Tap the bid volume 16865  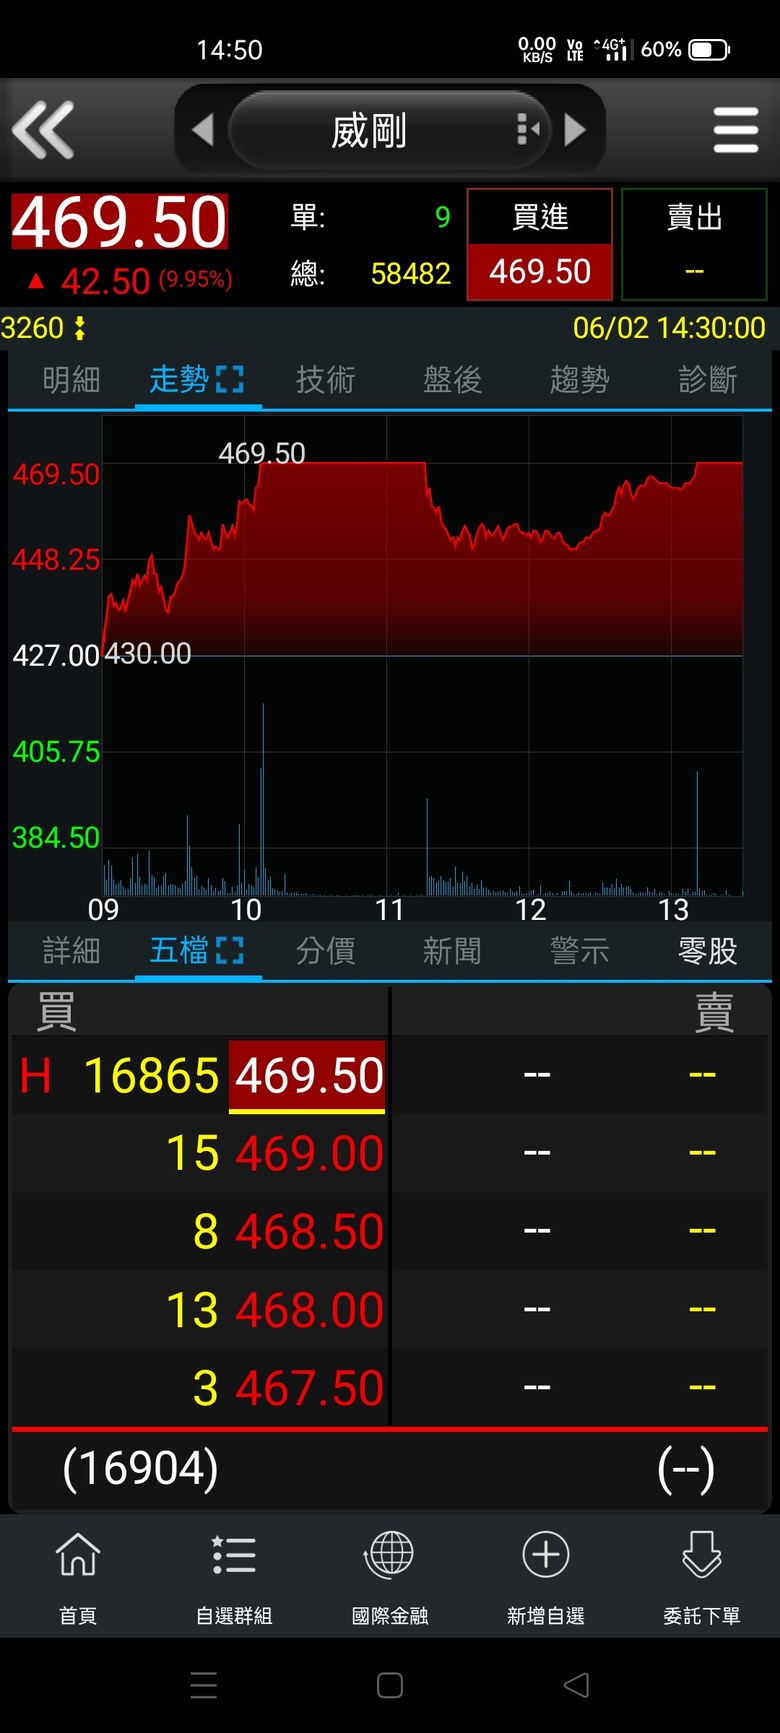click(151, 1076)
